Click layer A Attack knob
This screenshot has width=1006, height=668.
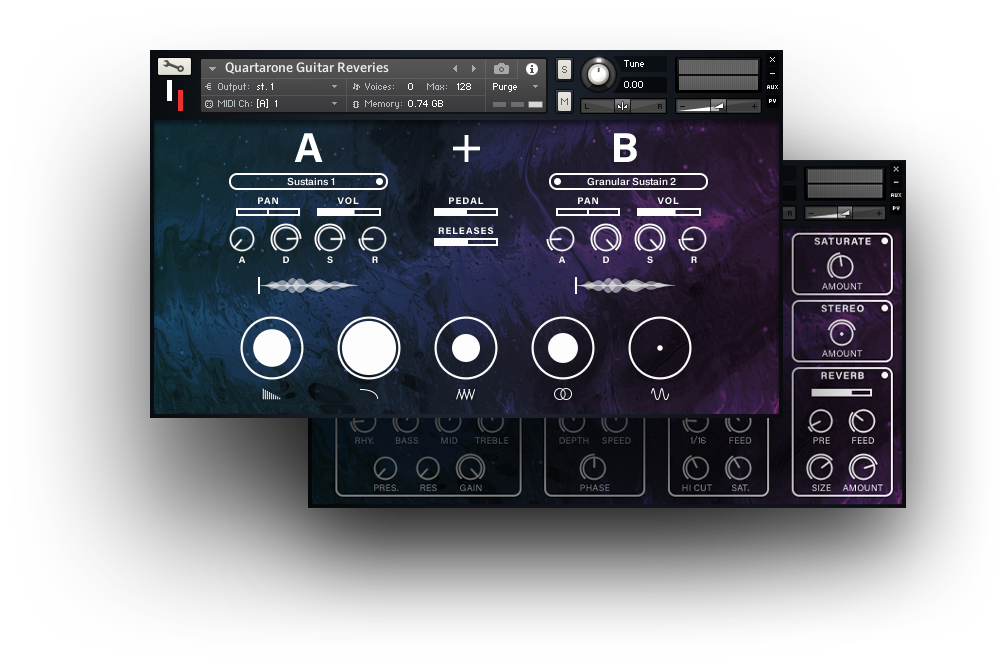(242, 239)
